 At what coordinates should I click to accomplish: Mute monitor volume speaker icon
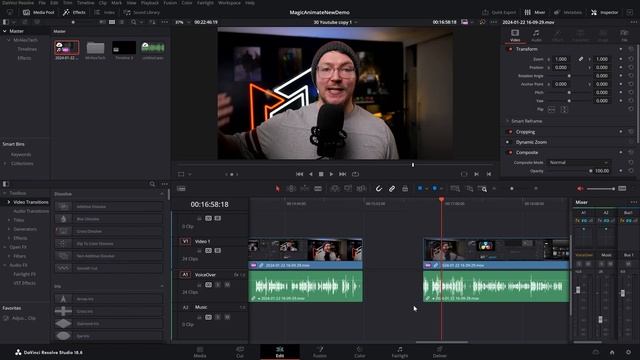click(580, 189)
